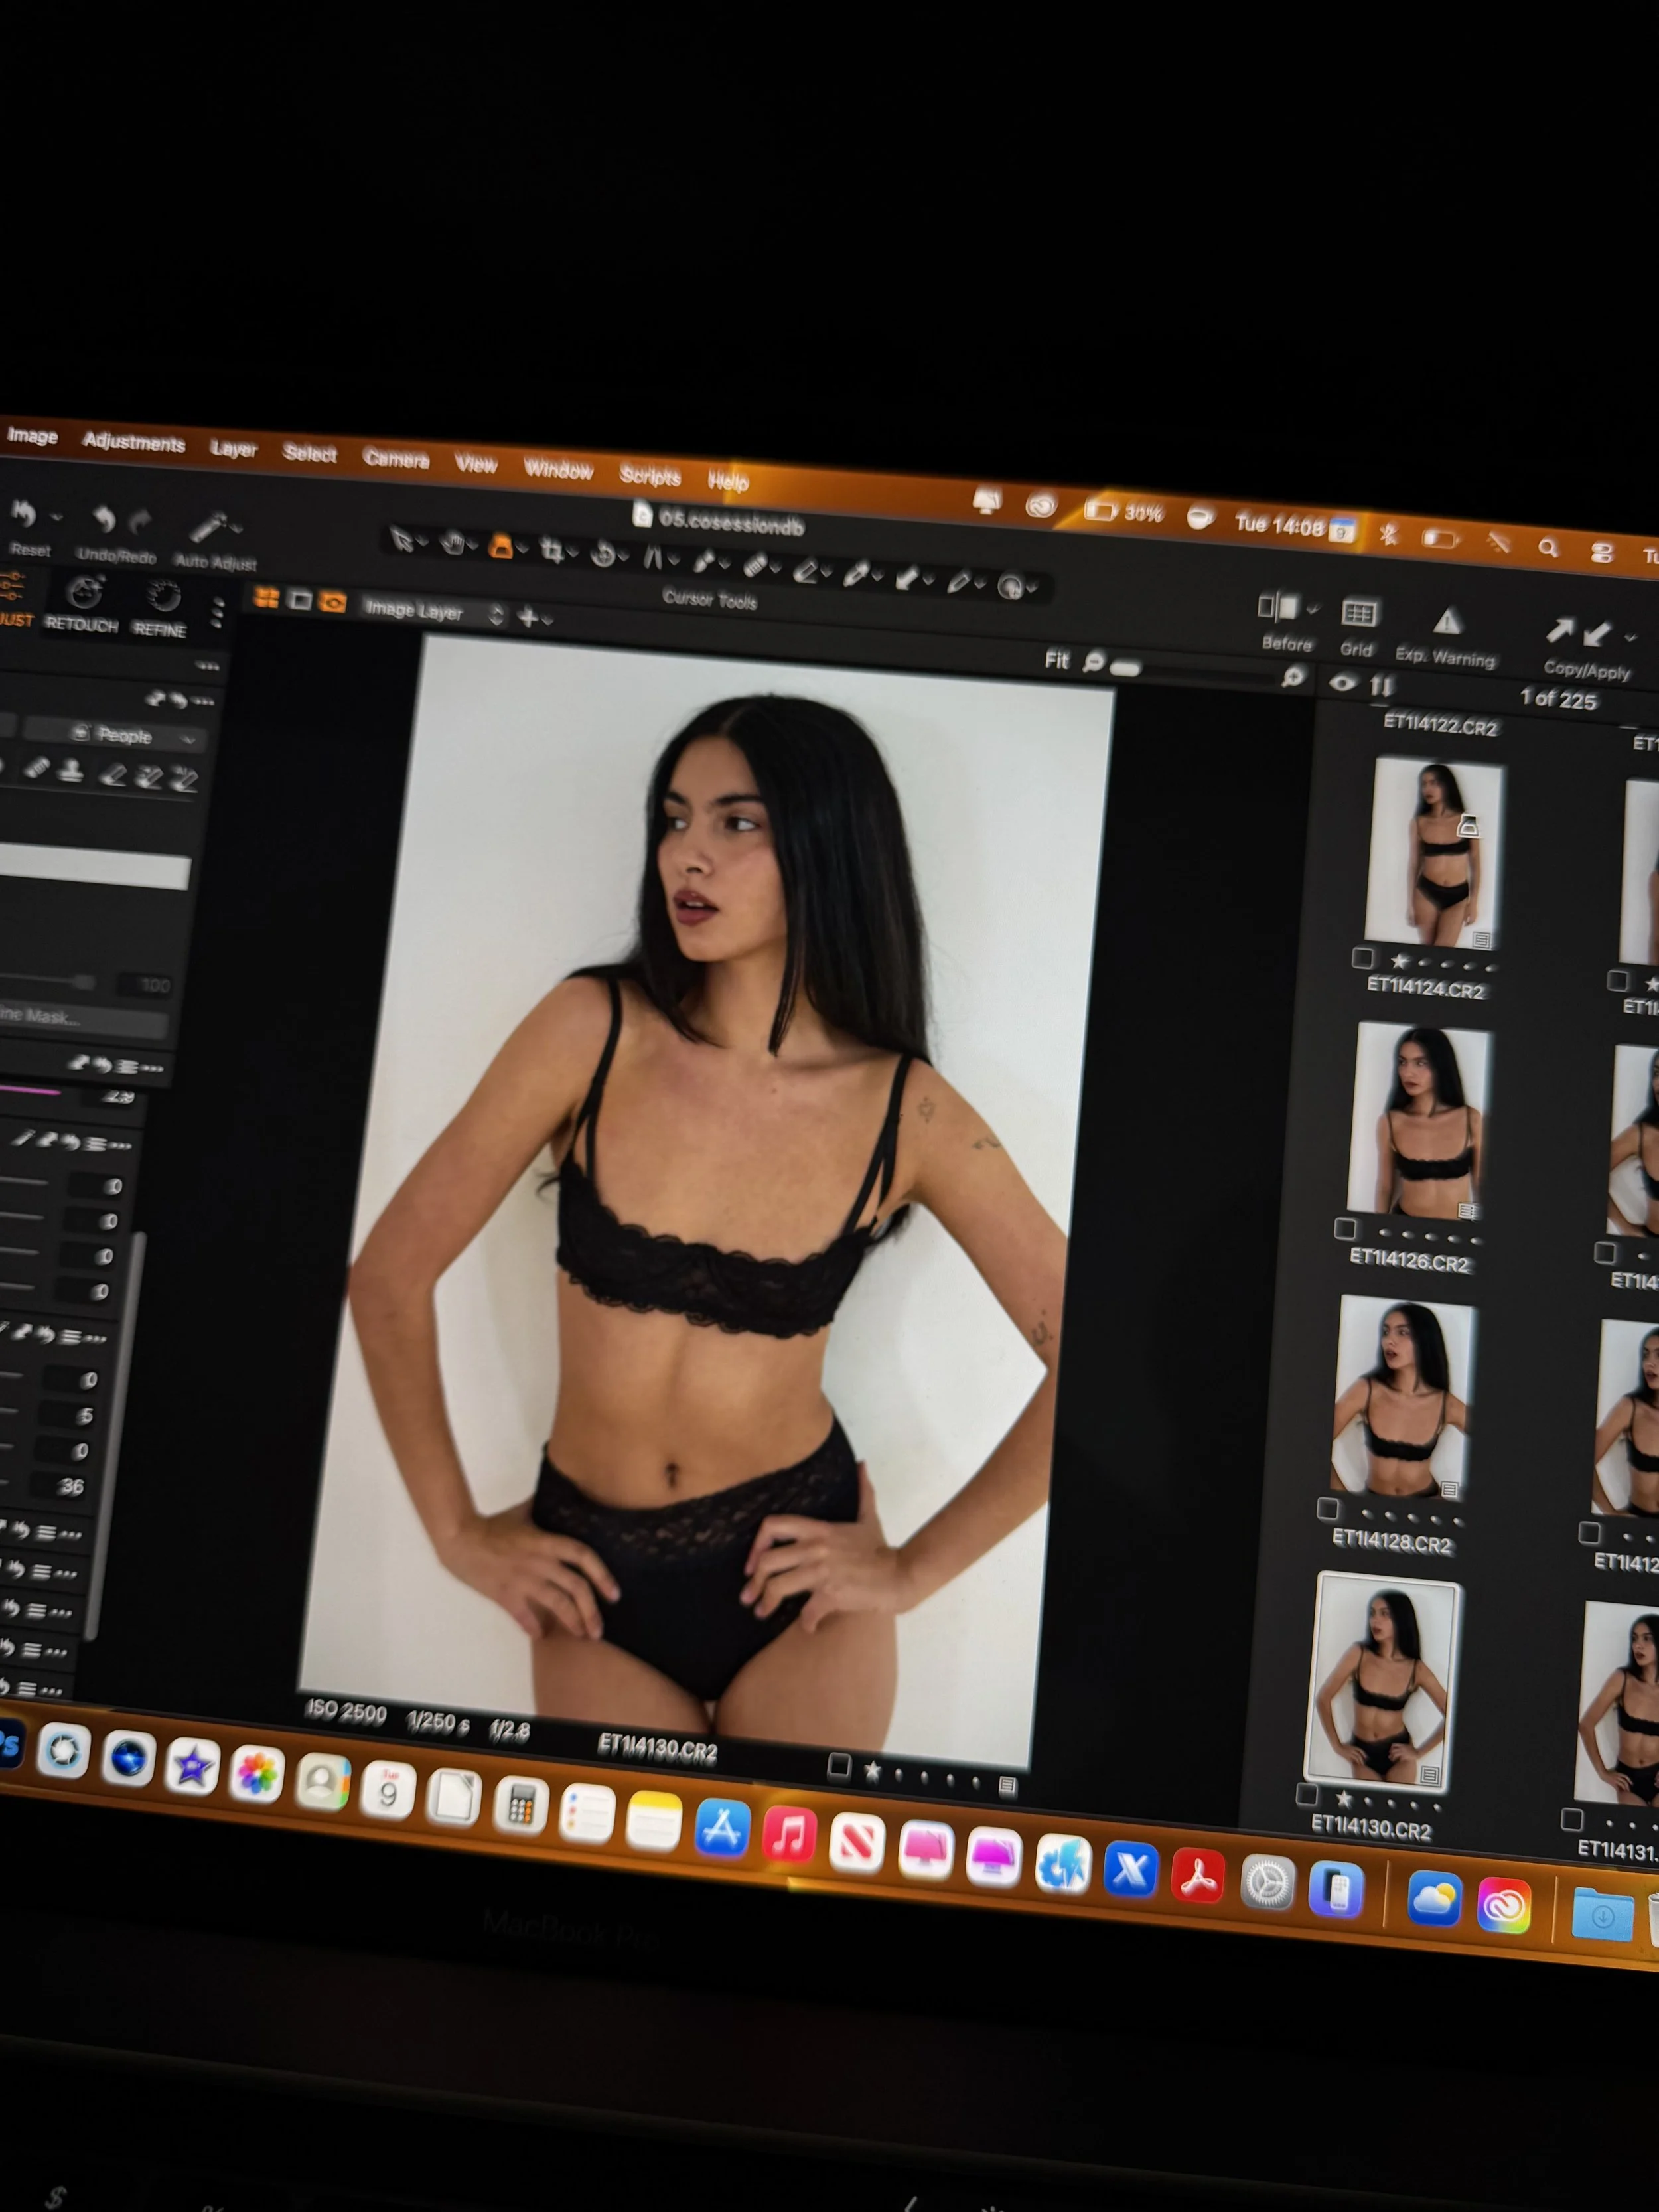Image resolution: width=1659 pixels, height=2212 pixels.
Task: Toggle the Before/After preview
Action: pyautogui.click(x=1283, y=606)
